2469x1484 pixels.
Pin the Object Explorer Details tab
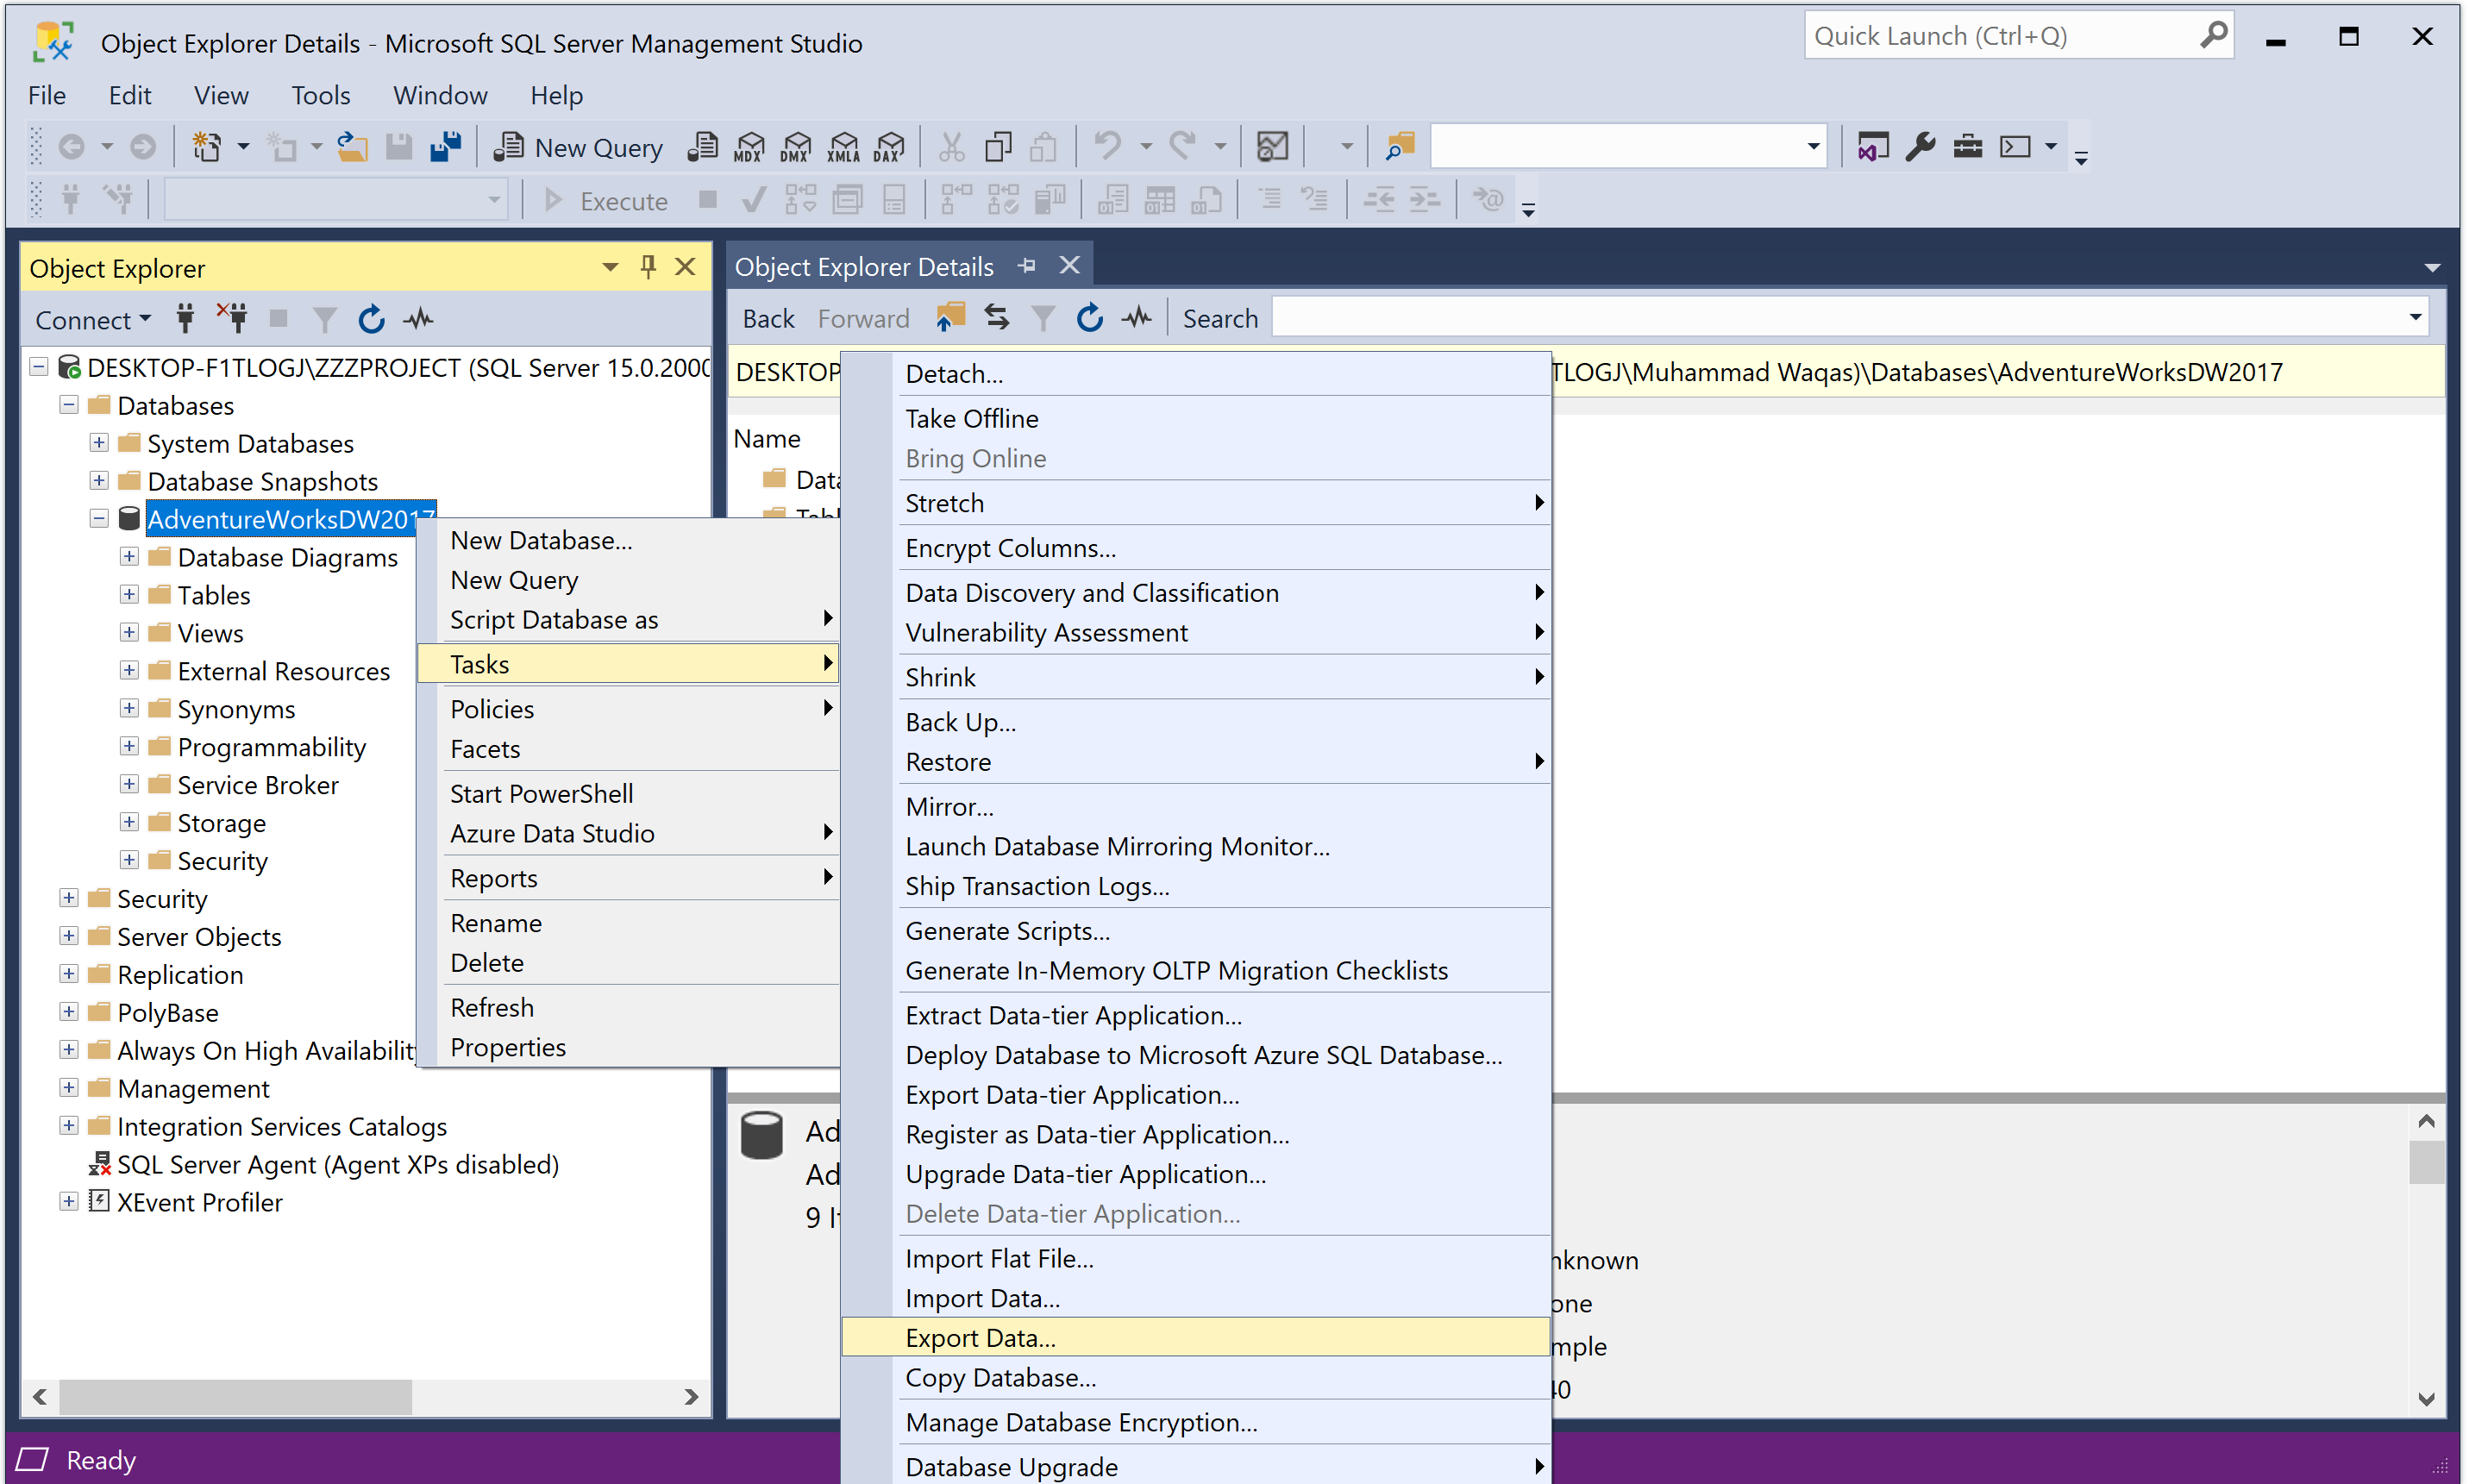point(1027,266)
